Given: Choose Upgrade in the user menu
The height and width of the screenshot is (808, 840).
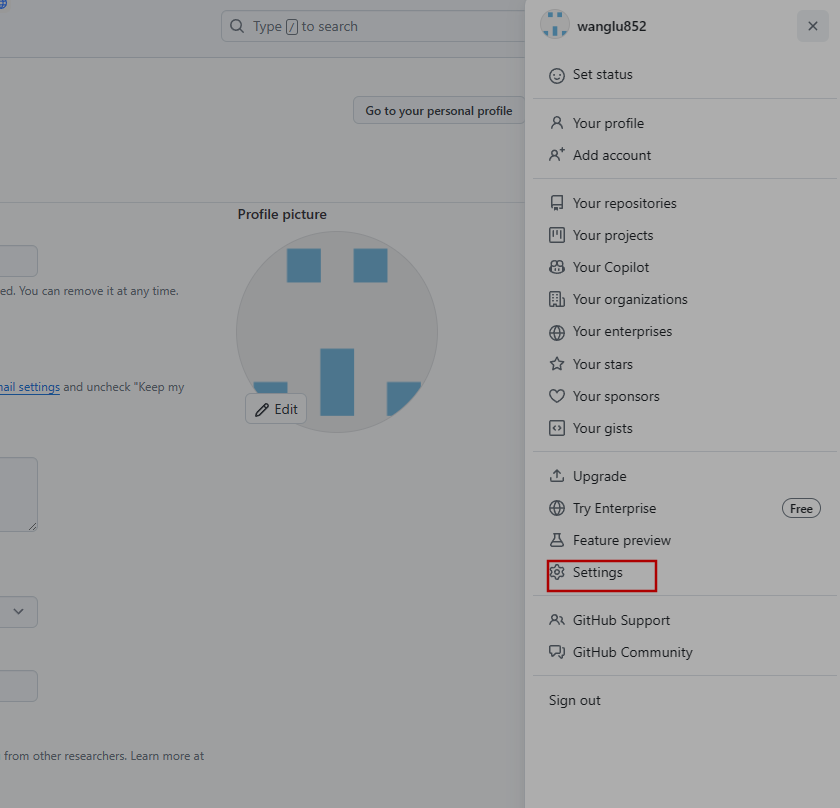Looking at the screenshot, I should tap(599, 476).
